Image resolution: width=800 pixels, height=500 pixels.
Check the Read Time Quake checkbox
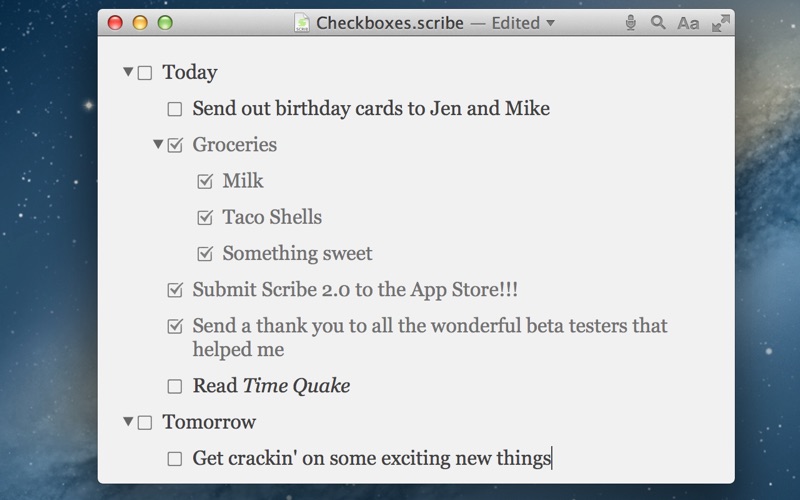175,386
